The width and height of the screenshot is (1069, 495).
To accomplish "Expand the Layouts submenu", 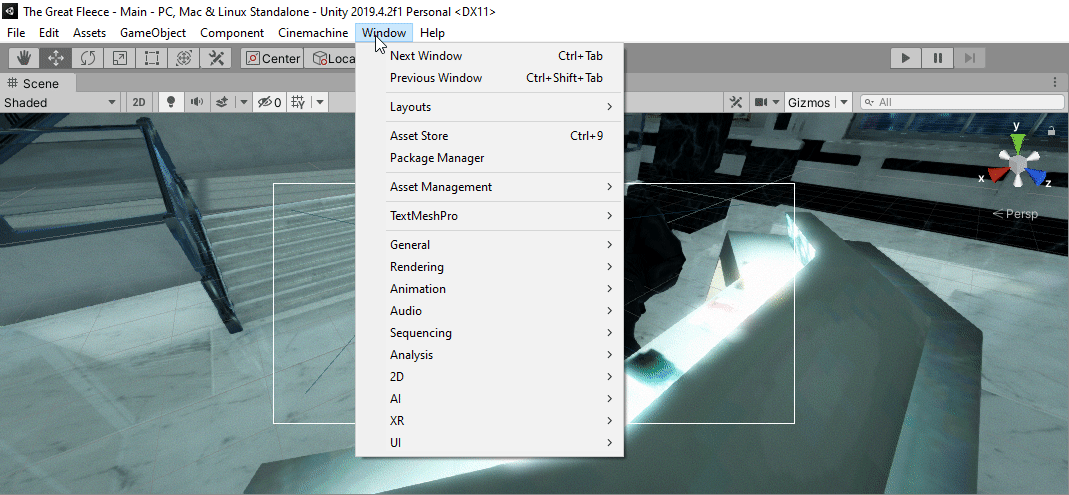I will (x=490, y=107).
